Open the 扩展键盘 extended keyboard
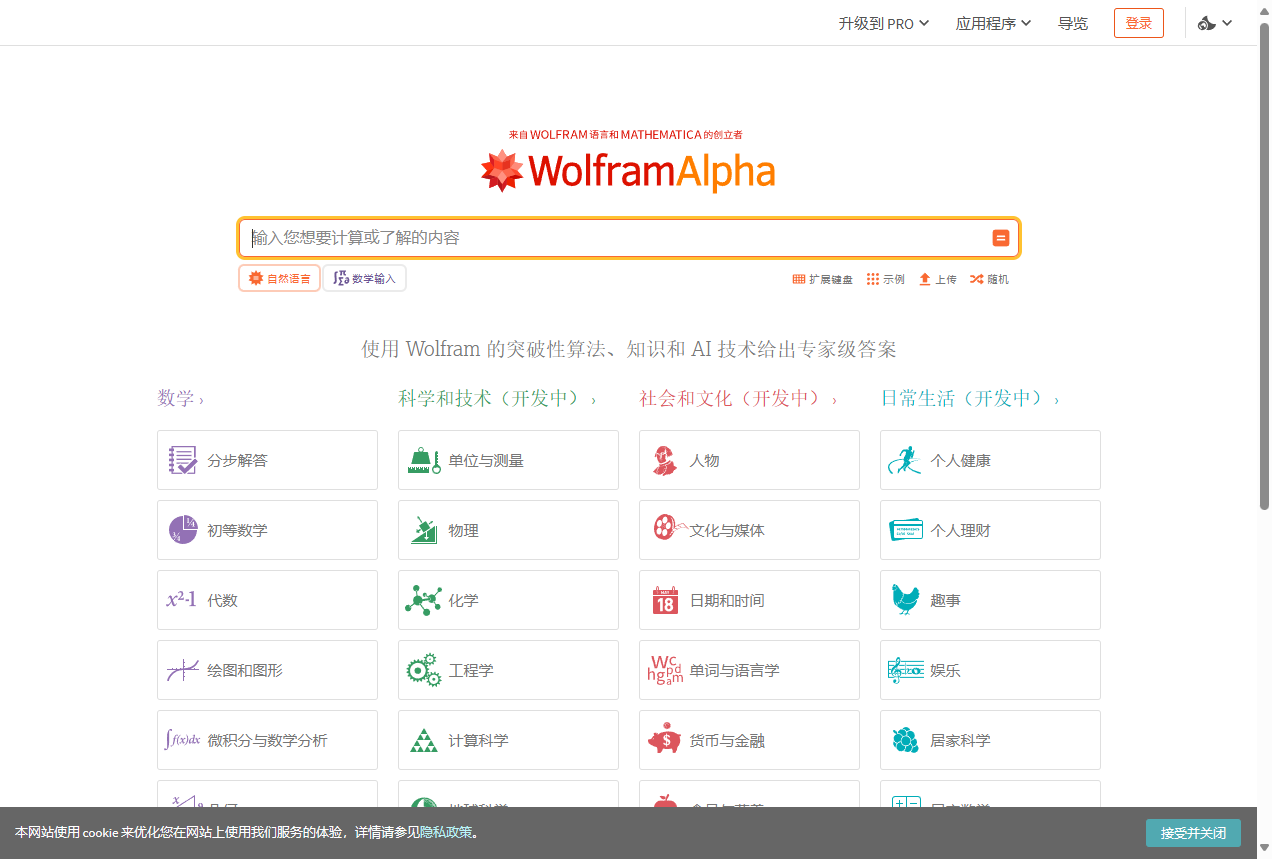The height and width of the screenshot is (859, 1272). pos(821,279)
